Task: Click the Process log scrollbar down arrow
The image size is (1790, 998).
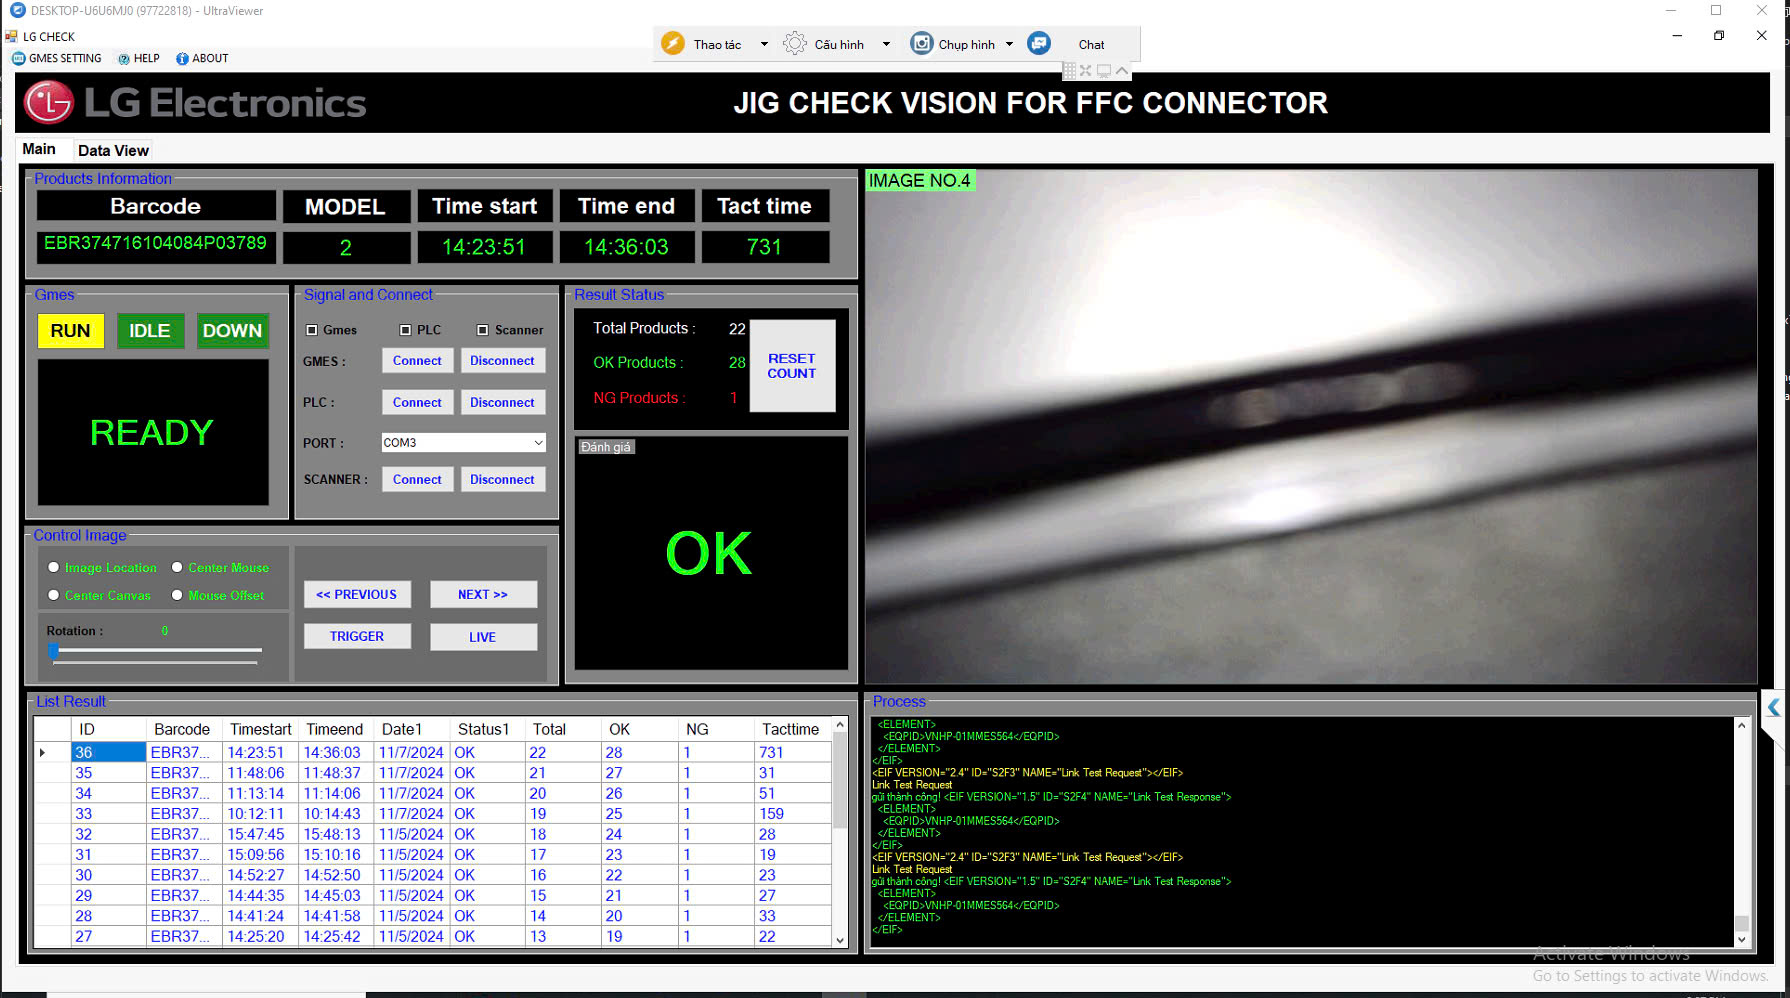Action: pos(1742,940)
